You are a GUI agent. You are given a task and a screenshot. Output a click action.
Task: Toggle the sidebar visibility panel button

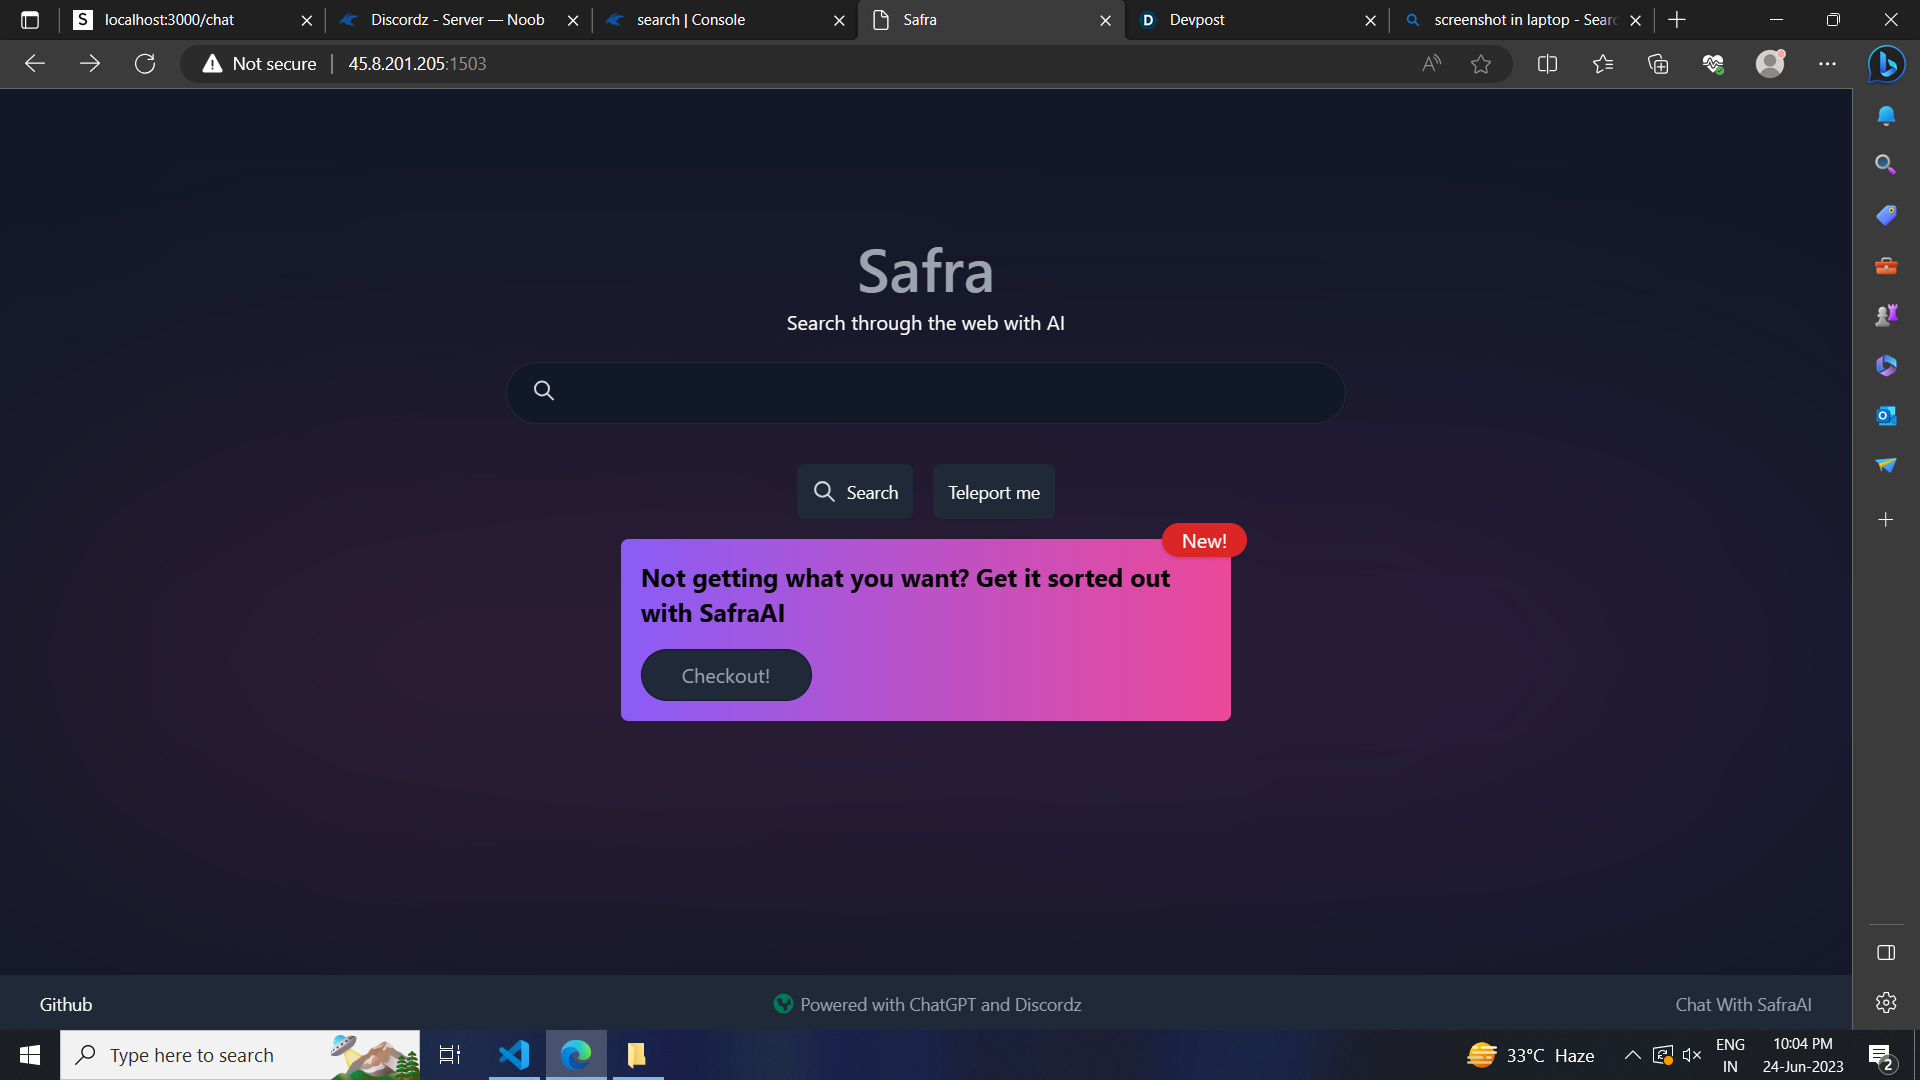click(1886, 953)
